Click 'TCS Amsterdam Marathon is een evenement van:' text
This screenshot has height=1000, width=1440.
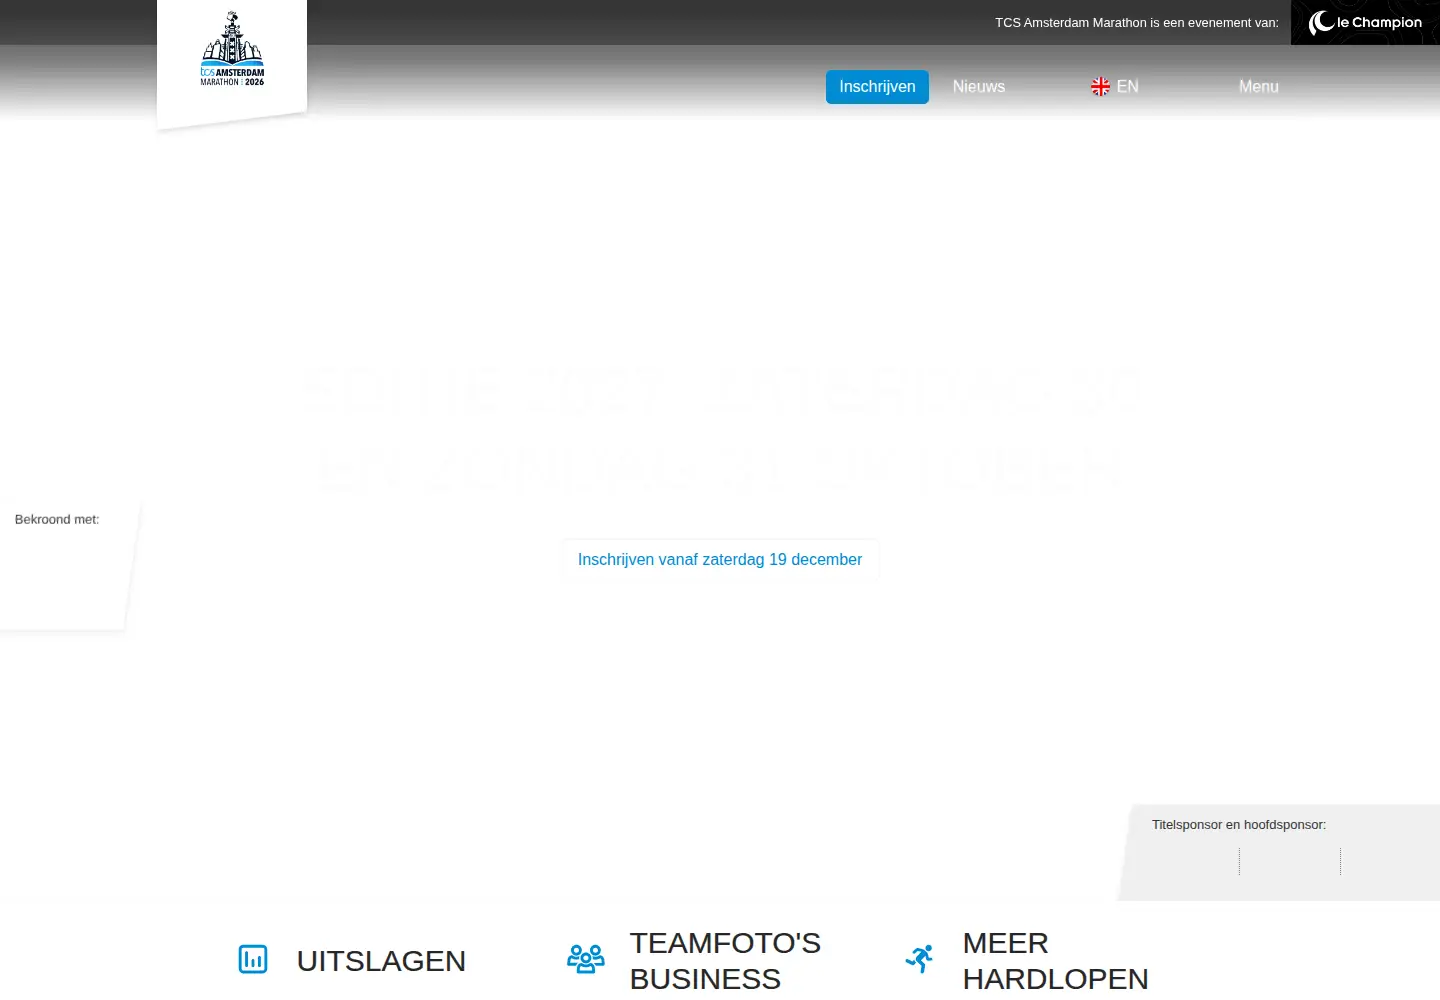click(1136, 22)
